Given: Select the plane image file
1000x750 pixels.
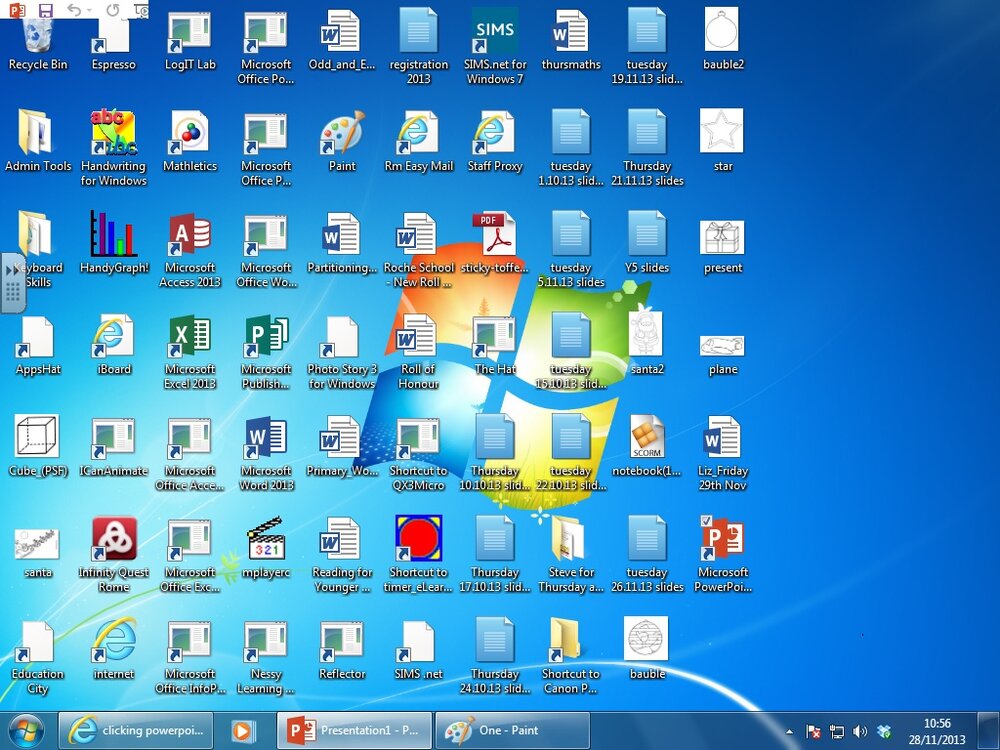Looking at the screenshot, I should point(721,346).
